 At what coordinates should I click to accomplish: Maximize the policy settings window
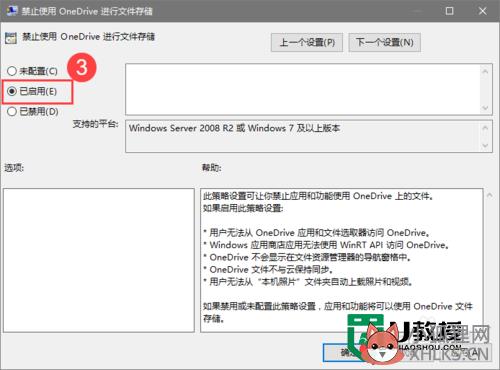[x=449, y=11]
